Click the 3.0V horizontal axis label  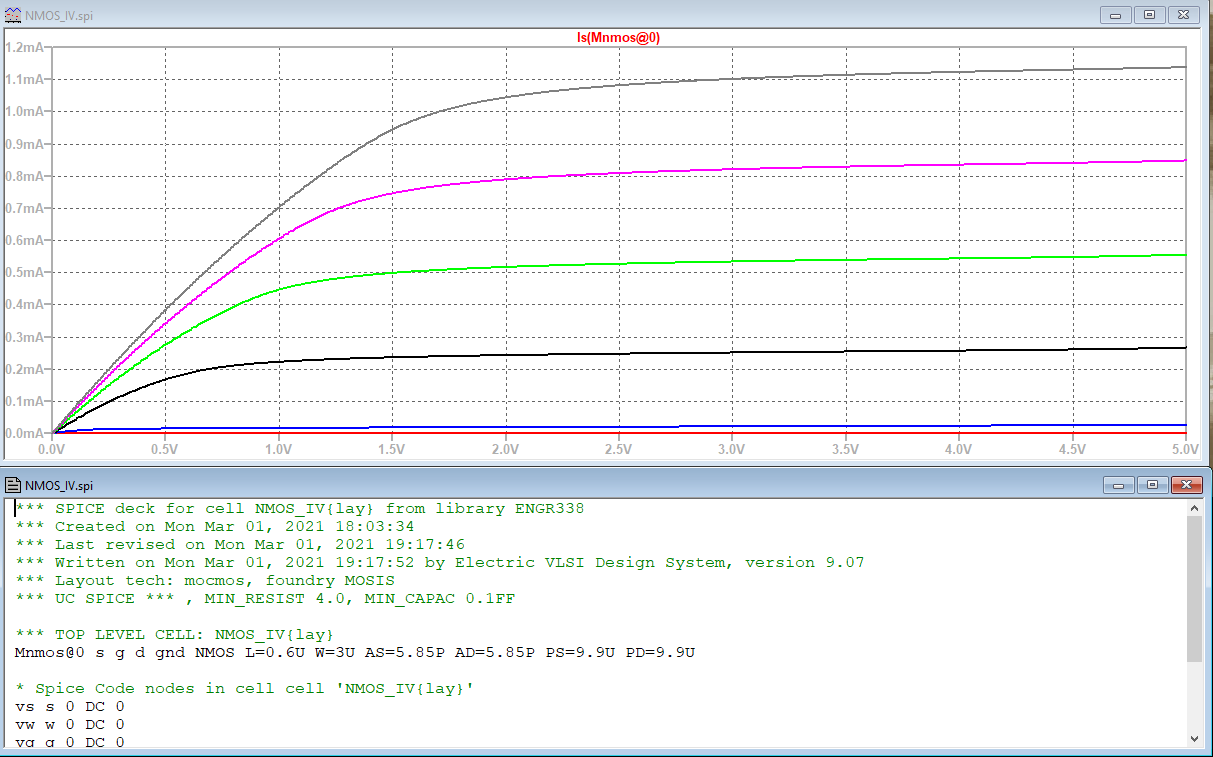[x=732, y=450]
